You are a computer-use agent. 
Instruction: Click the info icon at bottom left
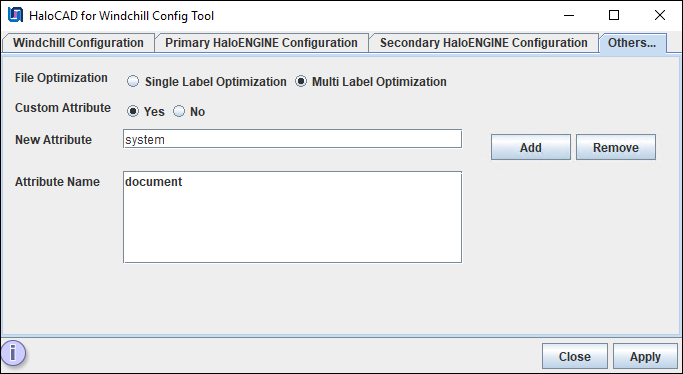coord(13,353)
